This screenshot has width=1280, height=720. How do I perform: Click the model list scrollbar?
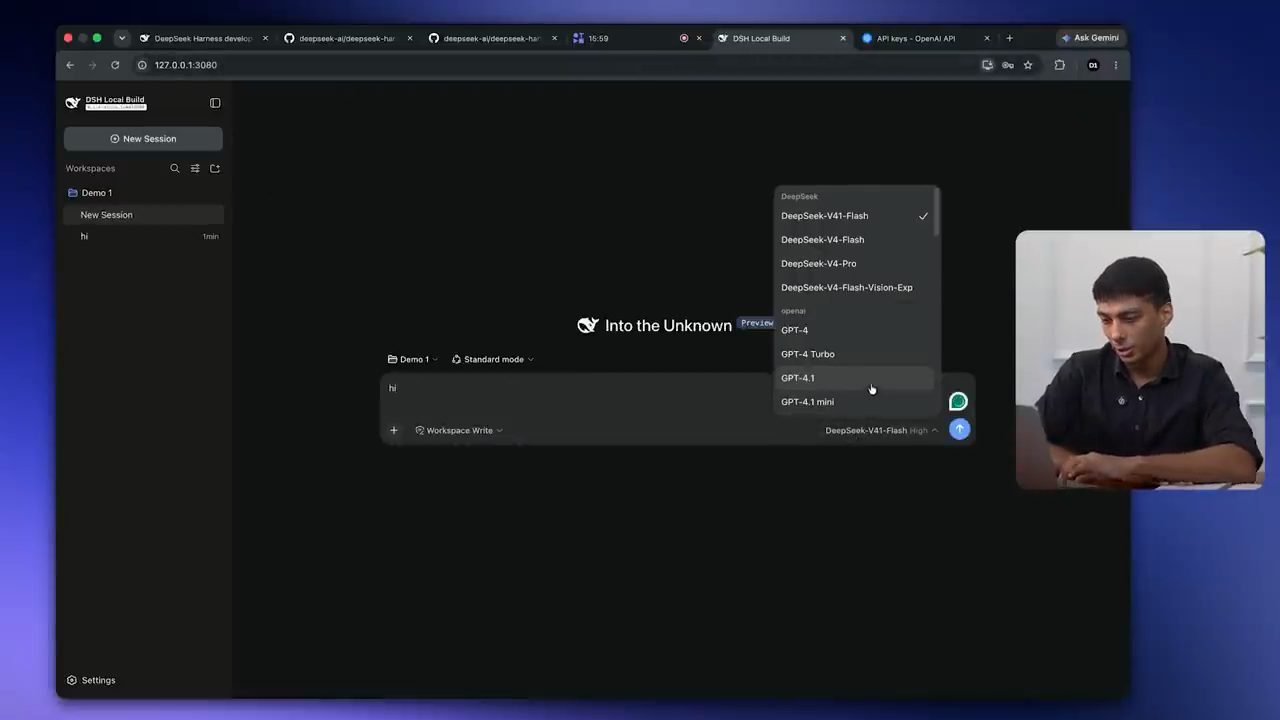936,213
